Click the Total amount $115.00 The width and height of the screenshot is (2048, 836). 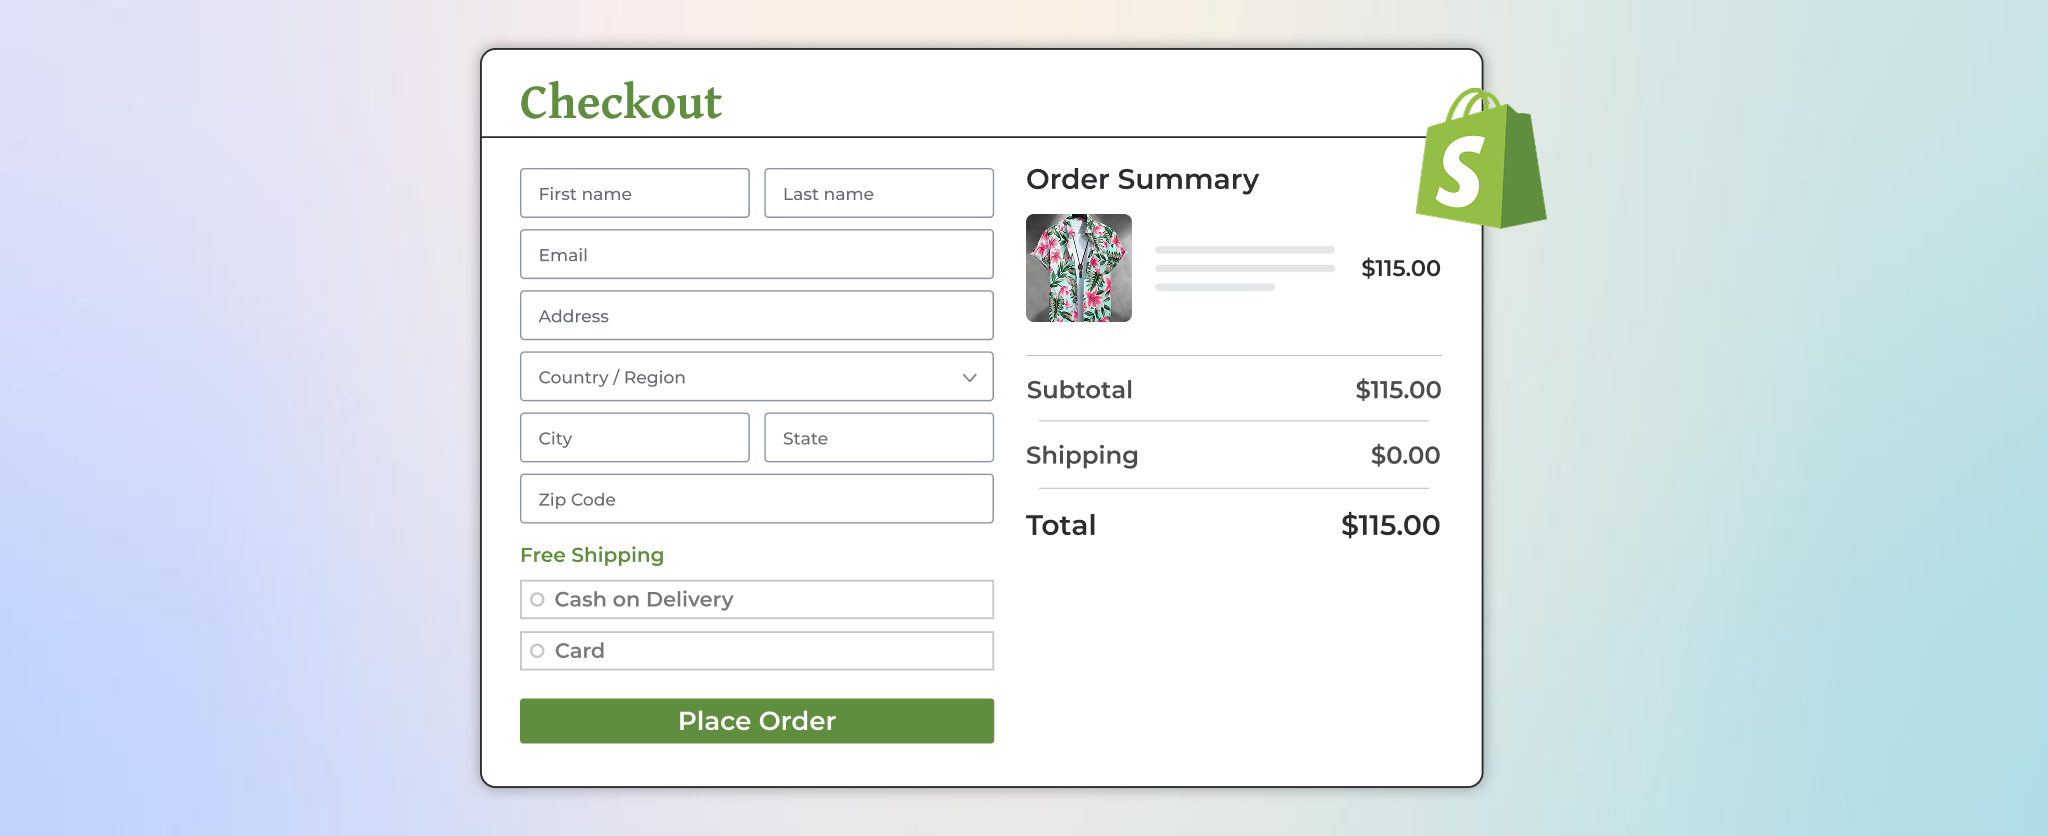click(1390, 525)
